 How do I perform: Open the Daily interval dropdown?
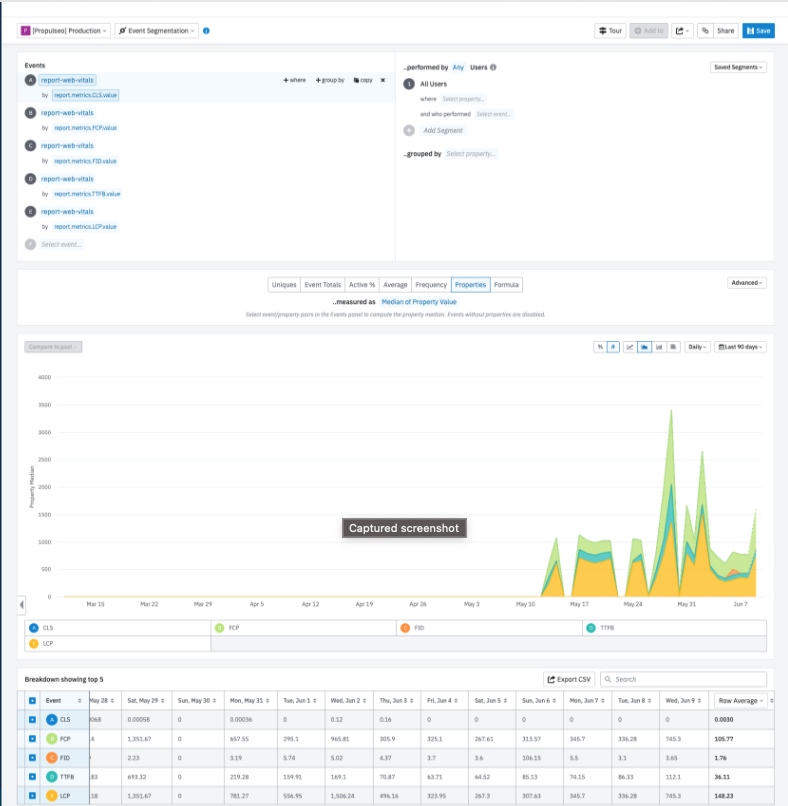click(x=697, y=347)
